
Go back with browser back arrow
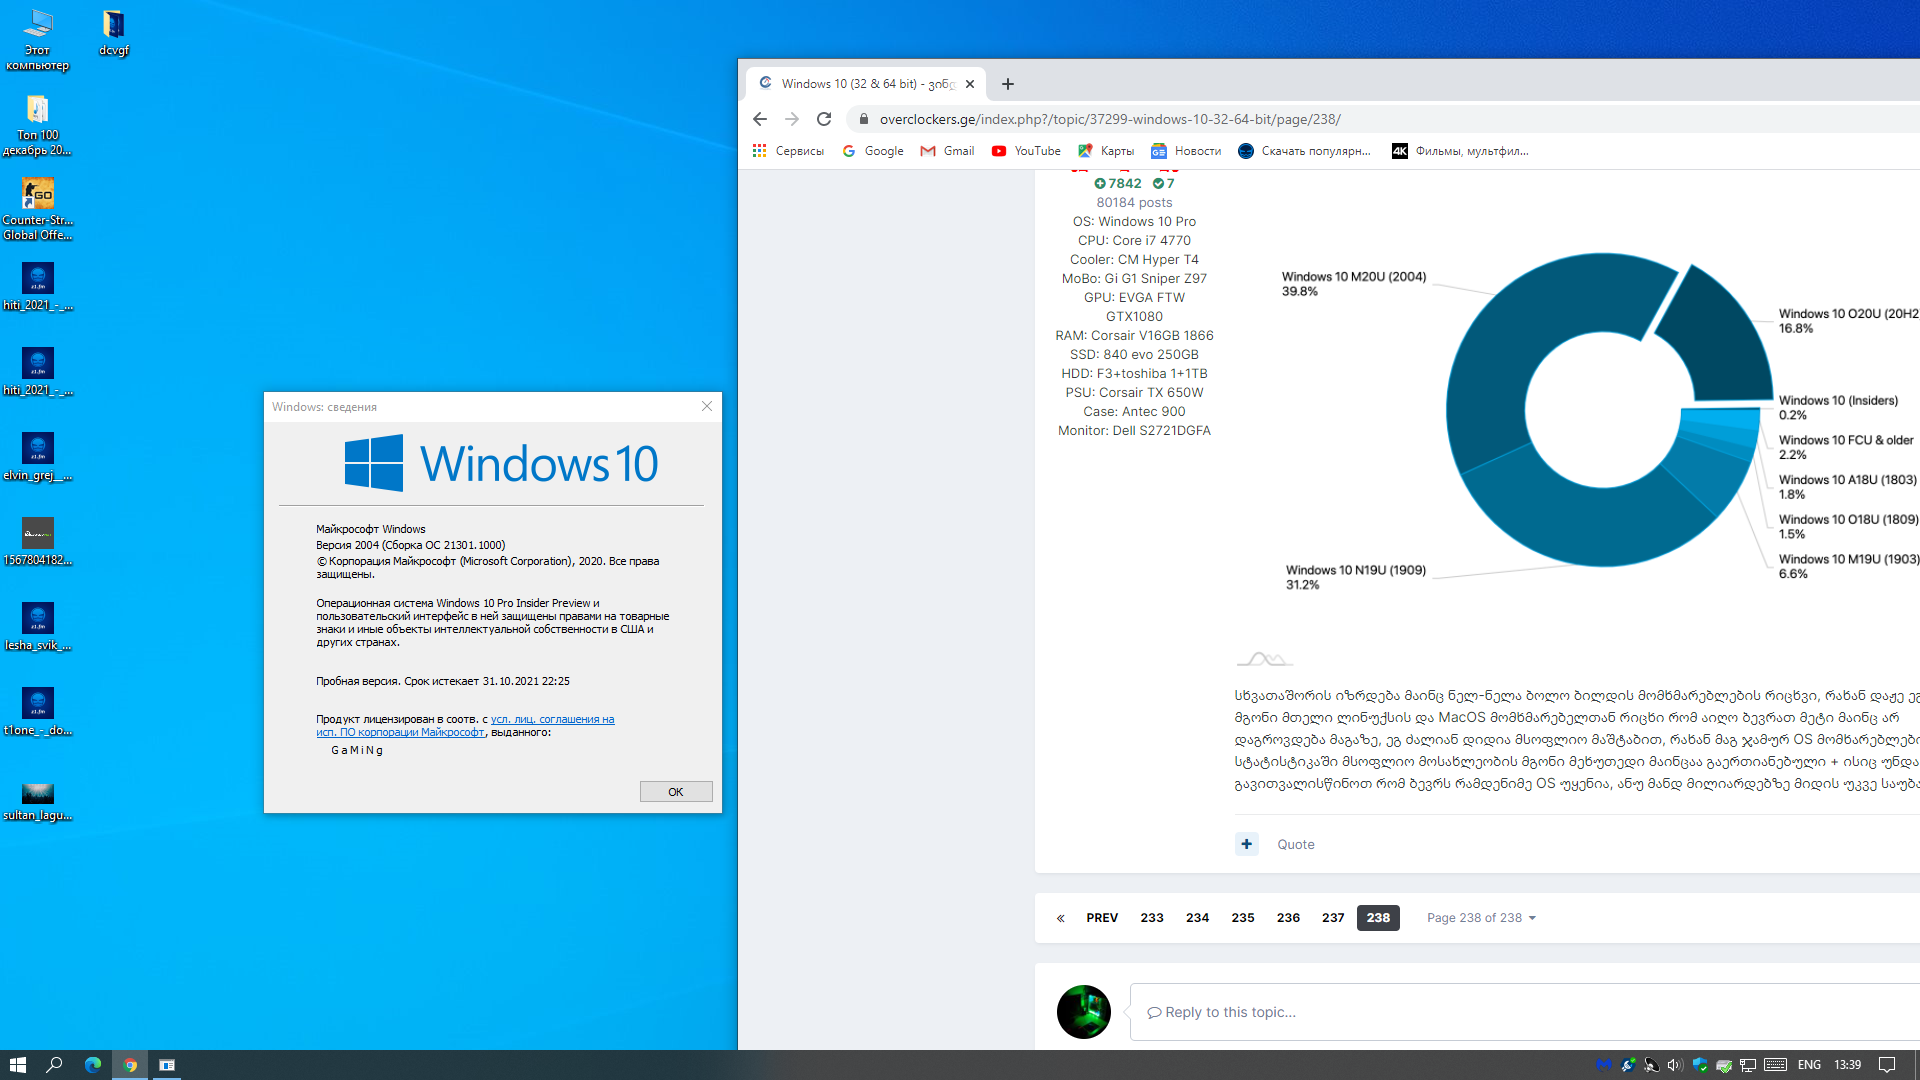[x=760, y=119]
